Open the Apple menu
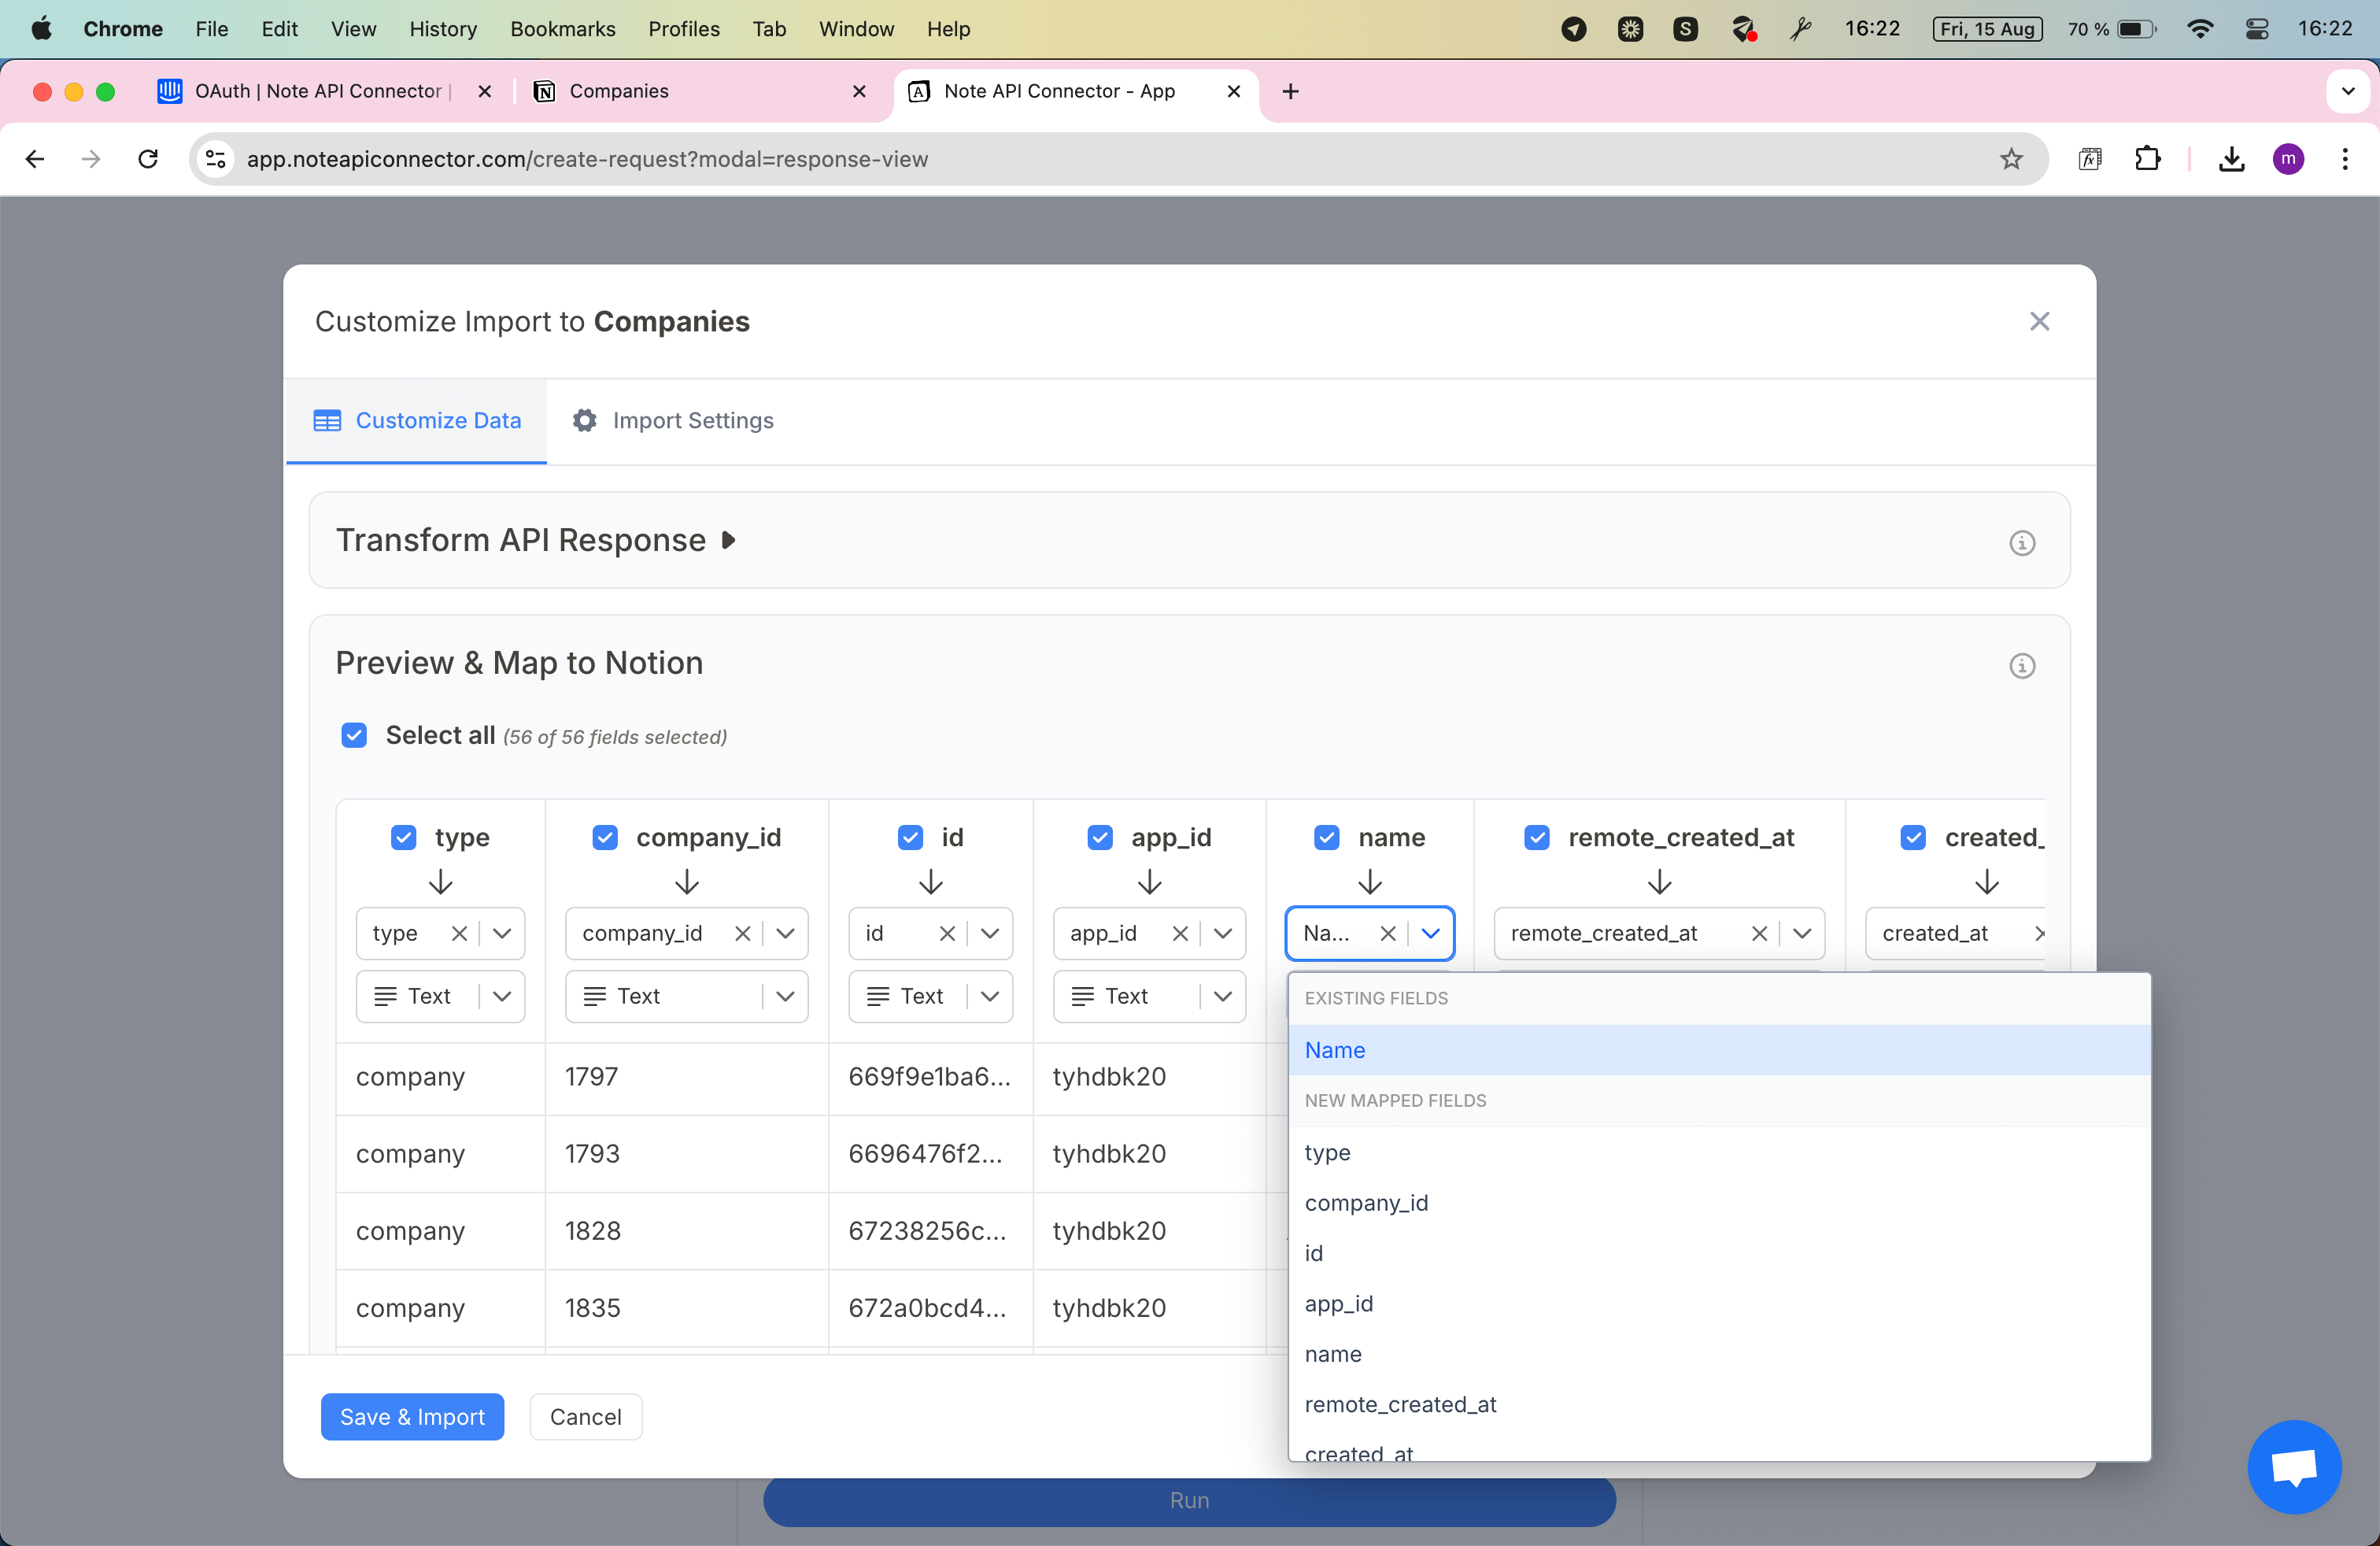This screenshot has width=2380, height=1546. (41, 29)
